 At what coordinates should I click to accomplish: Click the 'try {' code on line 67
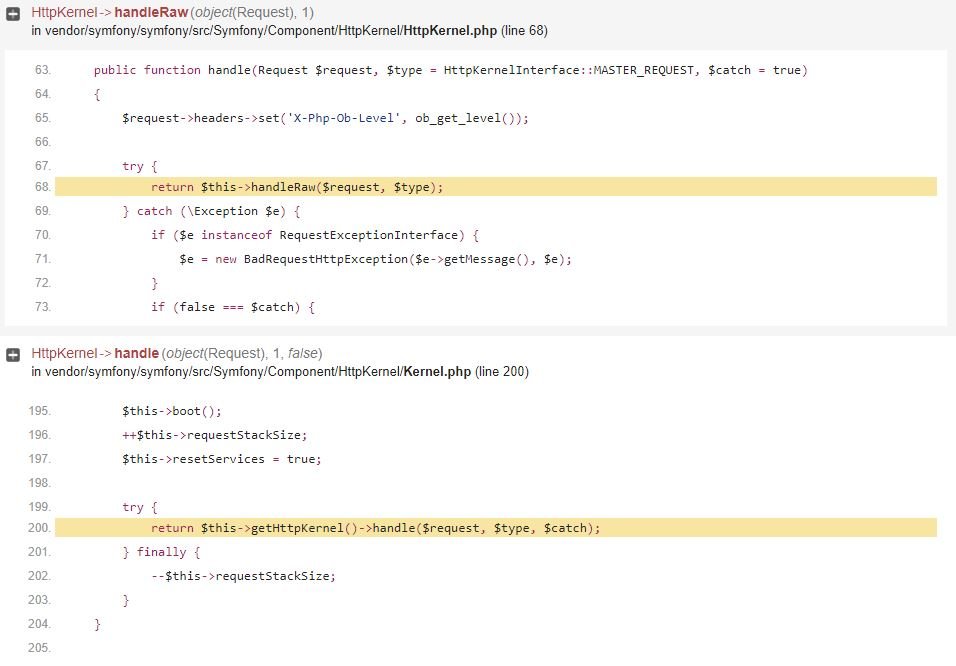(x=140, y=166)
